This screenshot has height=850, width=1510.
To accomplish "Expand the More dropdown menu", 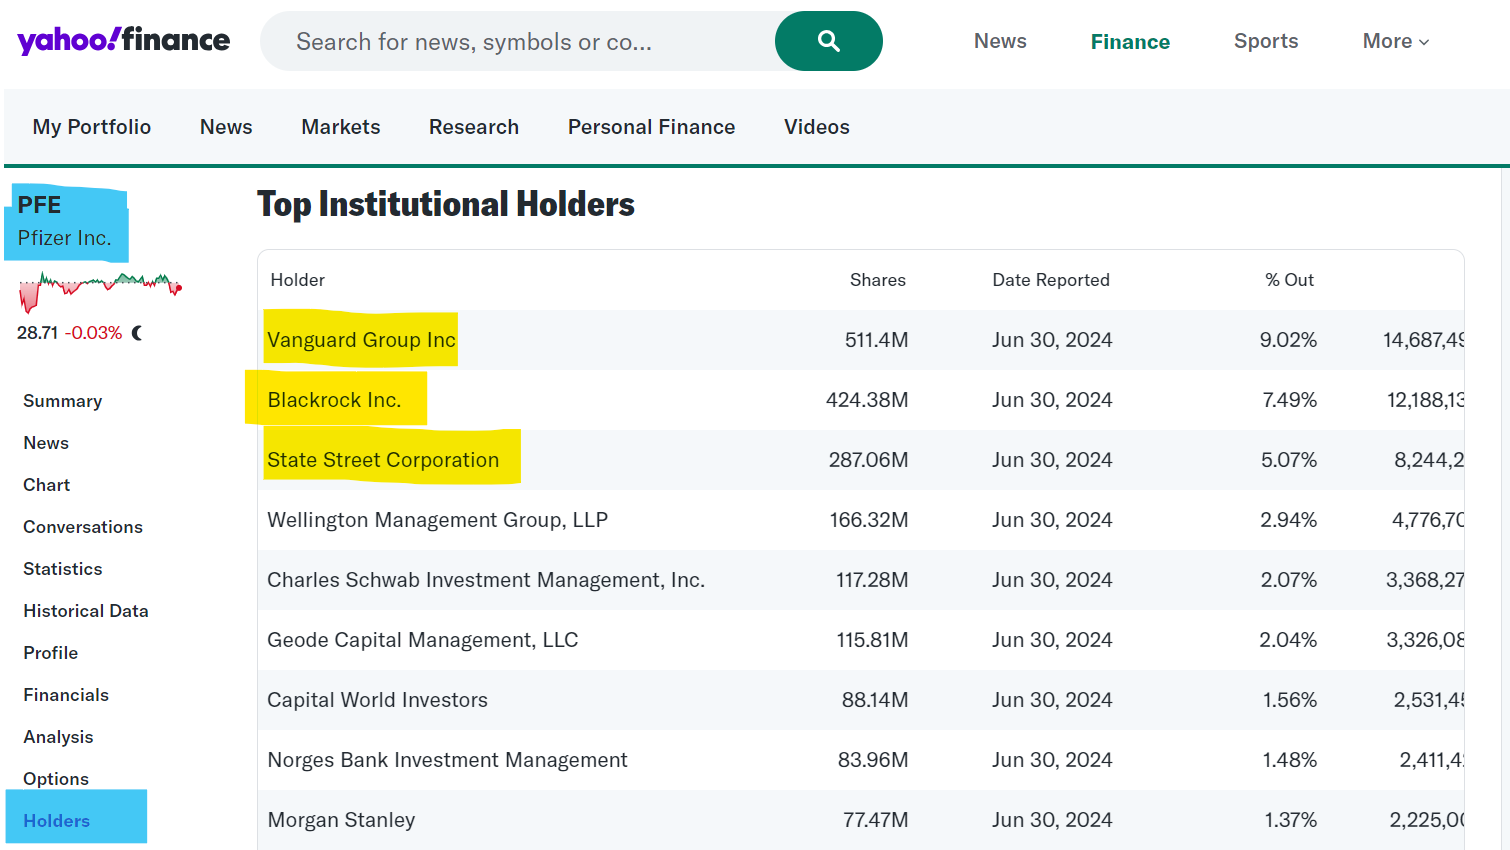I will tap(1396, 41).
